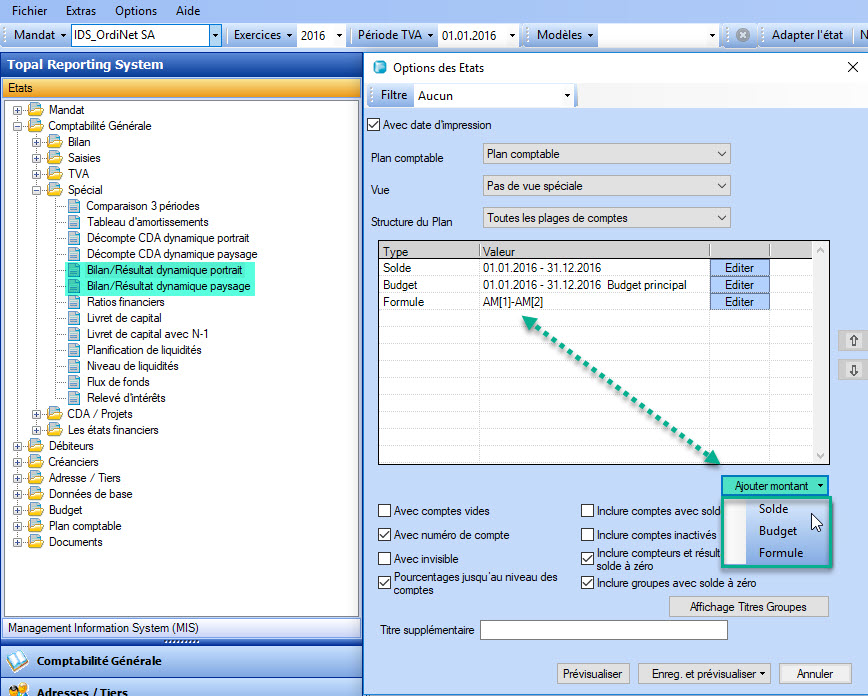Click the Budget folder icon in tree
This screenshot has height=696, width=868.
(36, 510)
